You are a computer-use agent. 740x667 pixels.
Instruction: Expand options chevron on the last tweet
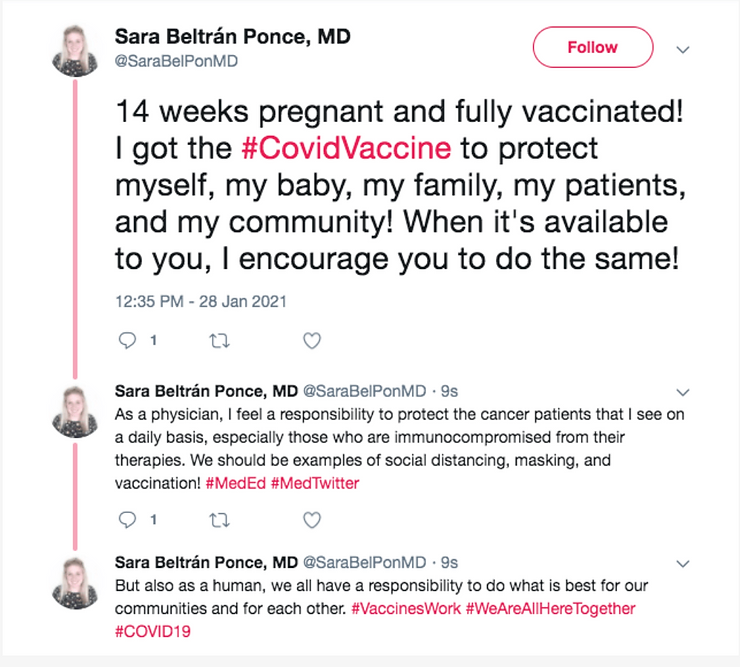click(x=684, y=564)
